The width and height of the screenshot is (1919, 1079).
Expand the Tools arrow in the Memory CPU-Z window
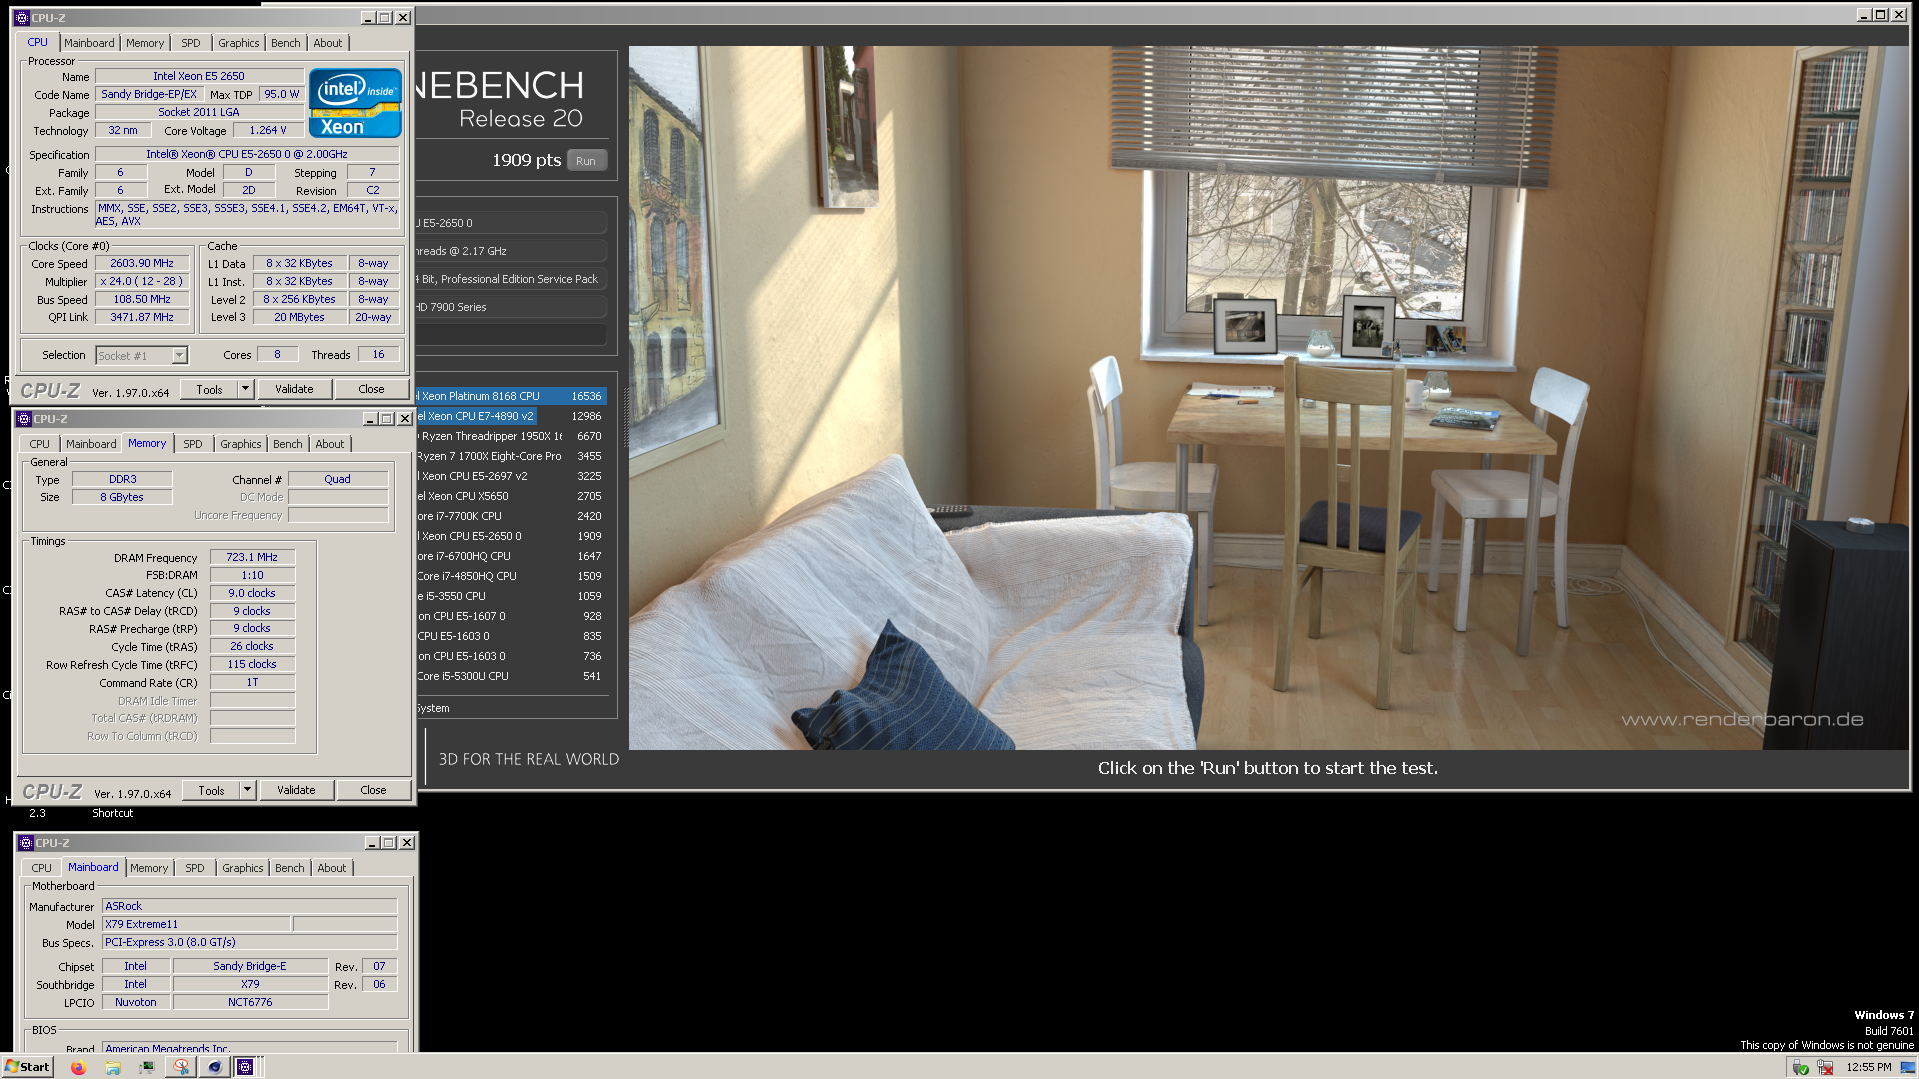247,790
